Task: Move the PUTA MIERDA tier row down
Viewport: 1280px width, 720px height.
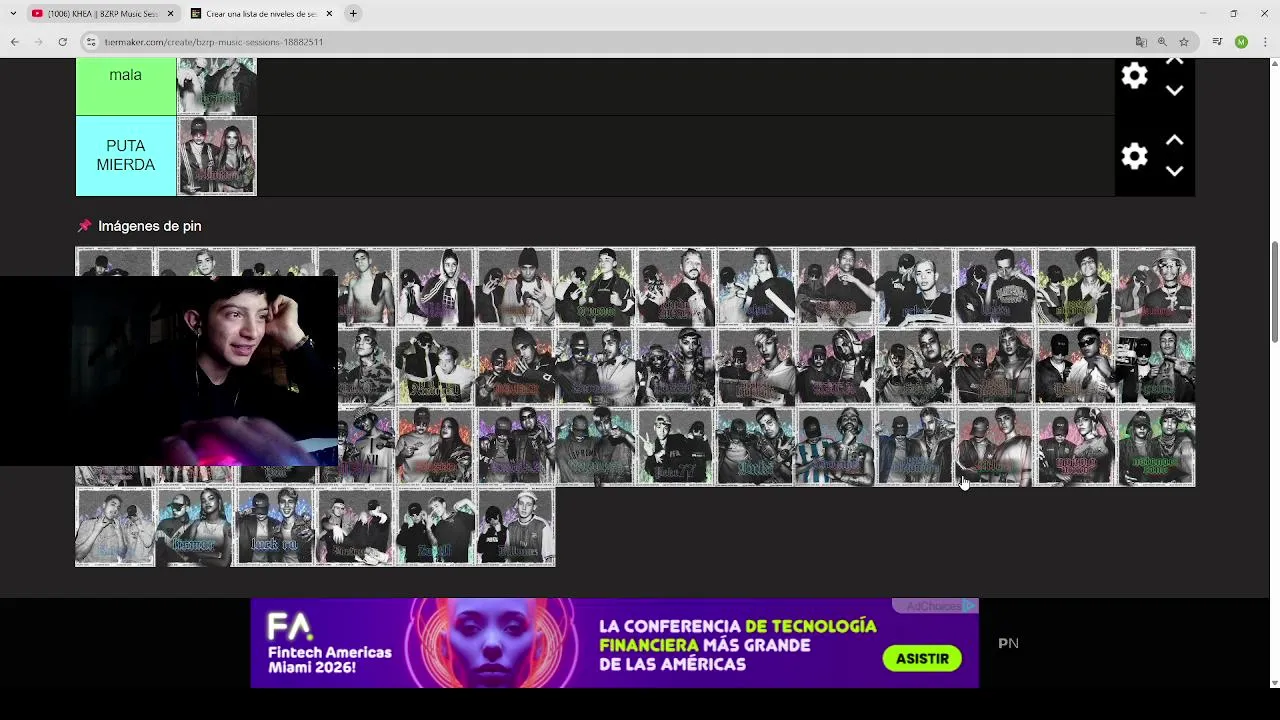Action: [1175, 171]
